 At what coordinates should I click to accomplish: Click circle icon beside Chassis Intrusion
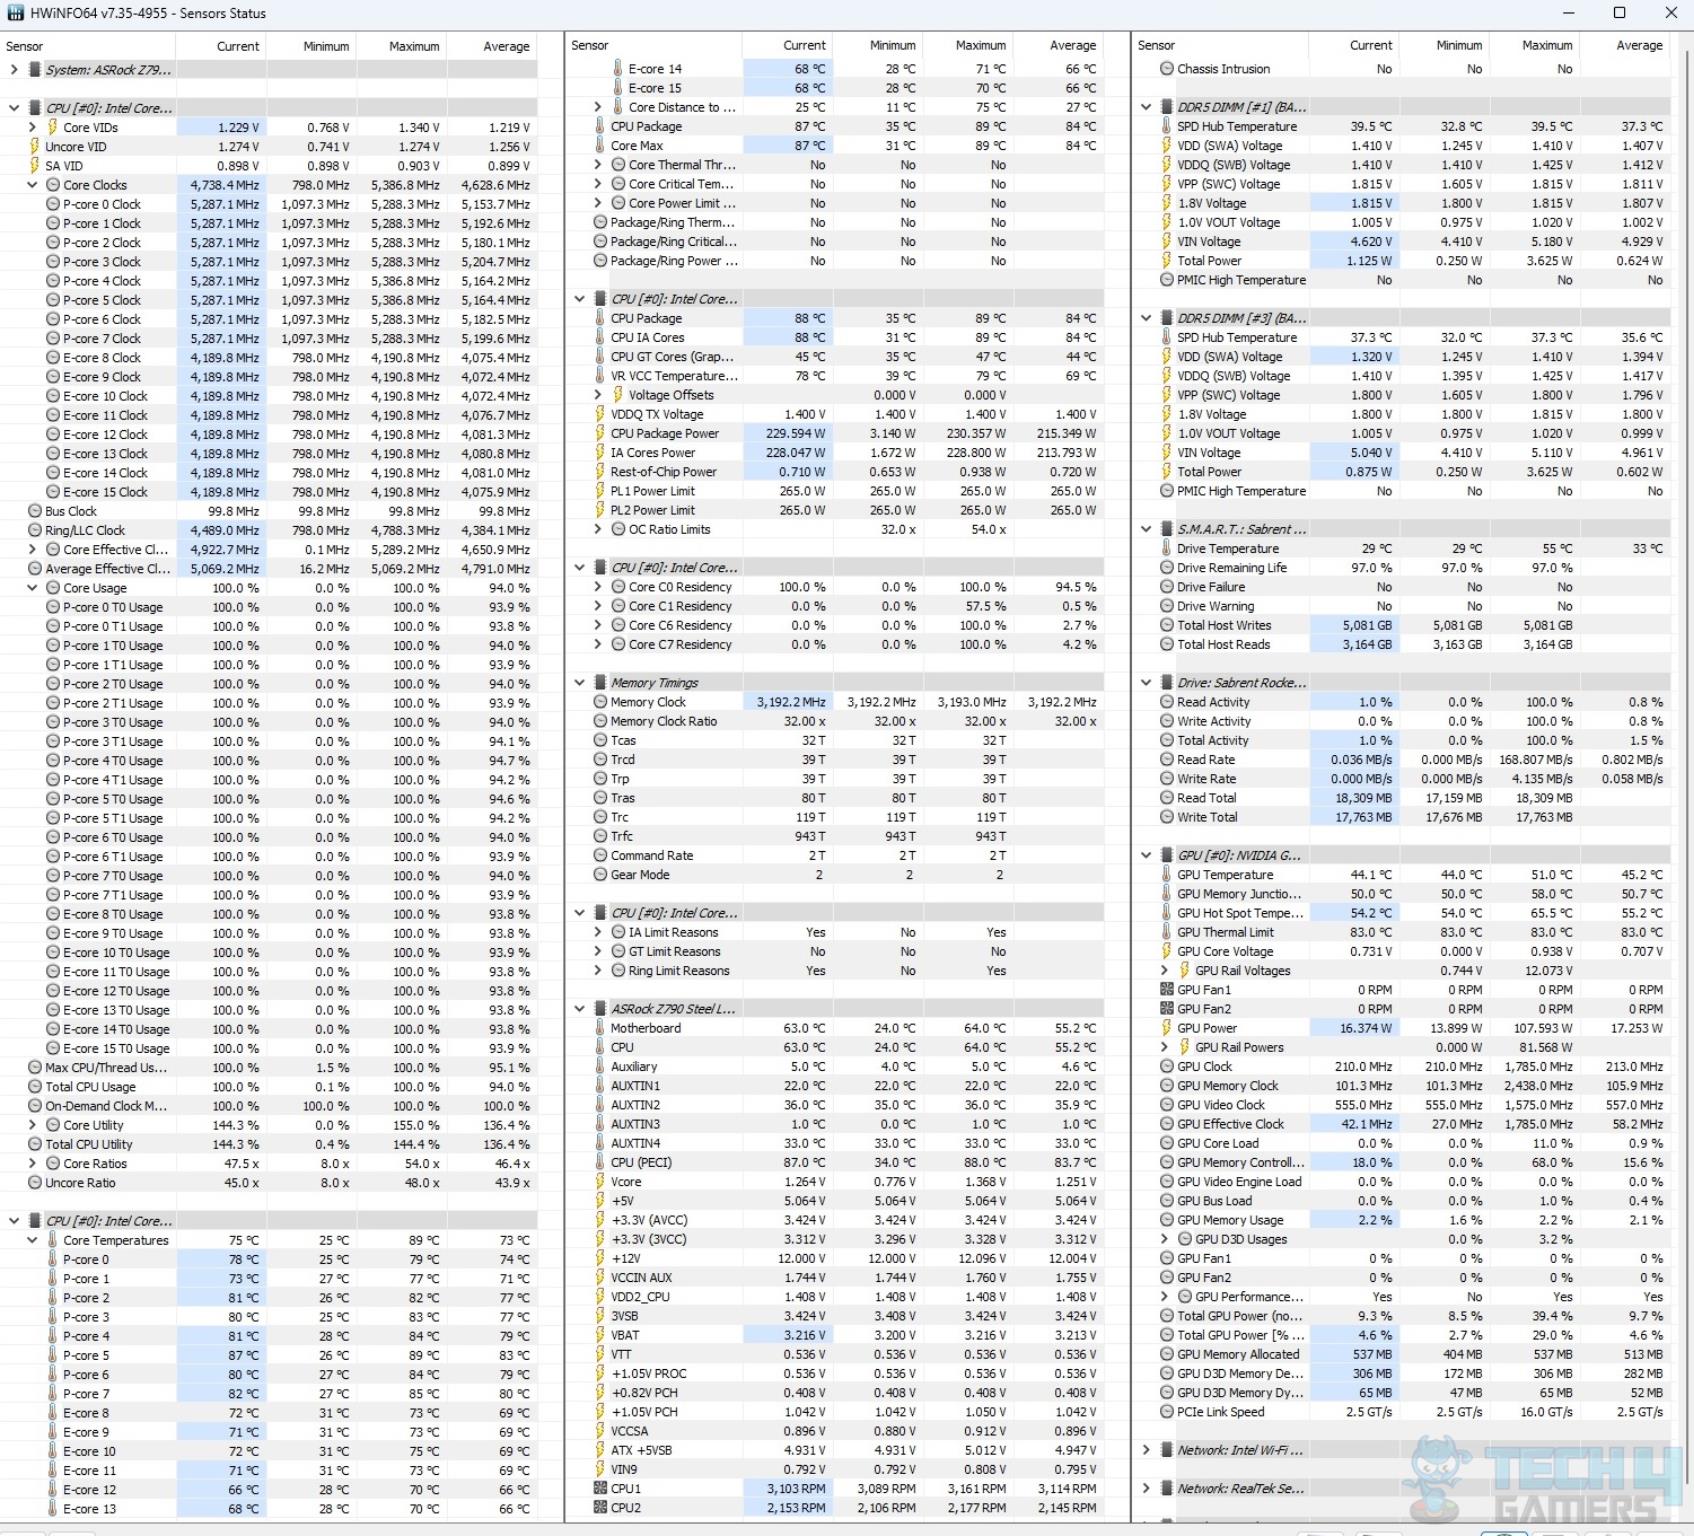tap(1166, 69)
